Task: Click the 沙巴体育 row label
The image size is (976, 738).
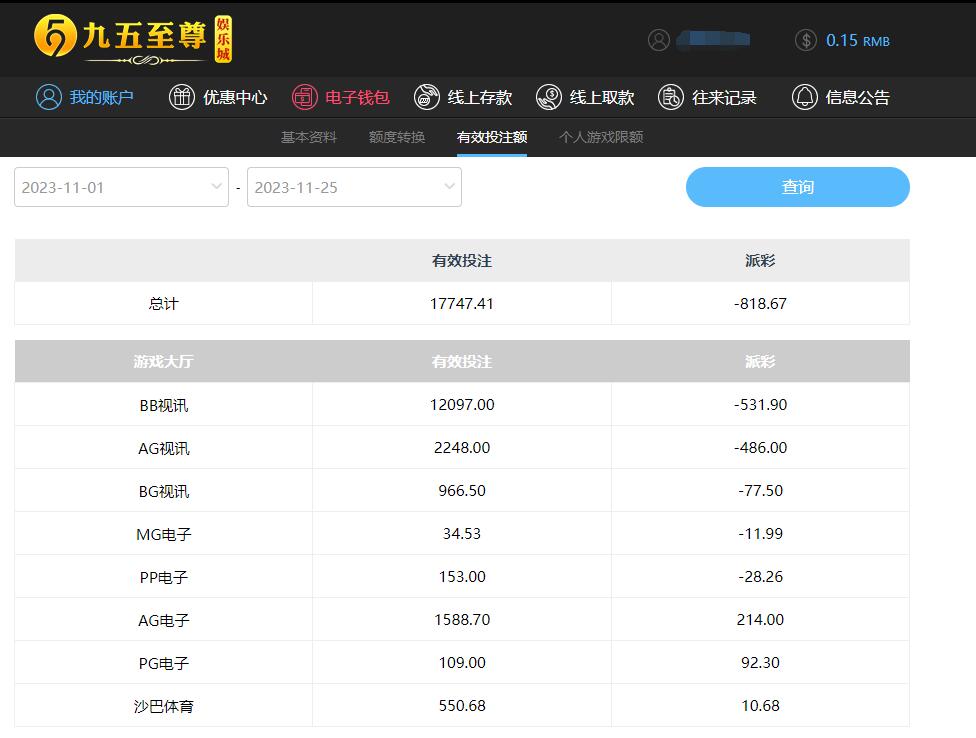Action: click(x=164, y=706)
